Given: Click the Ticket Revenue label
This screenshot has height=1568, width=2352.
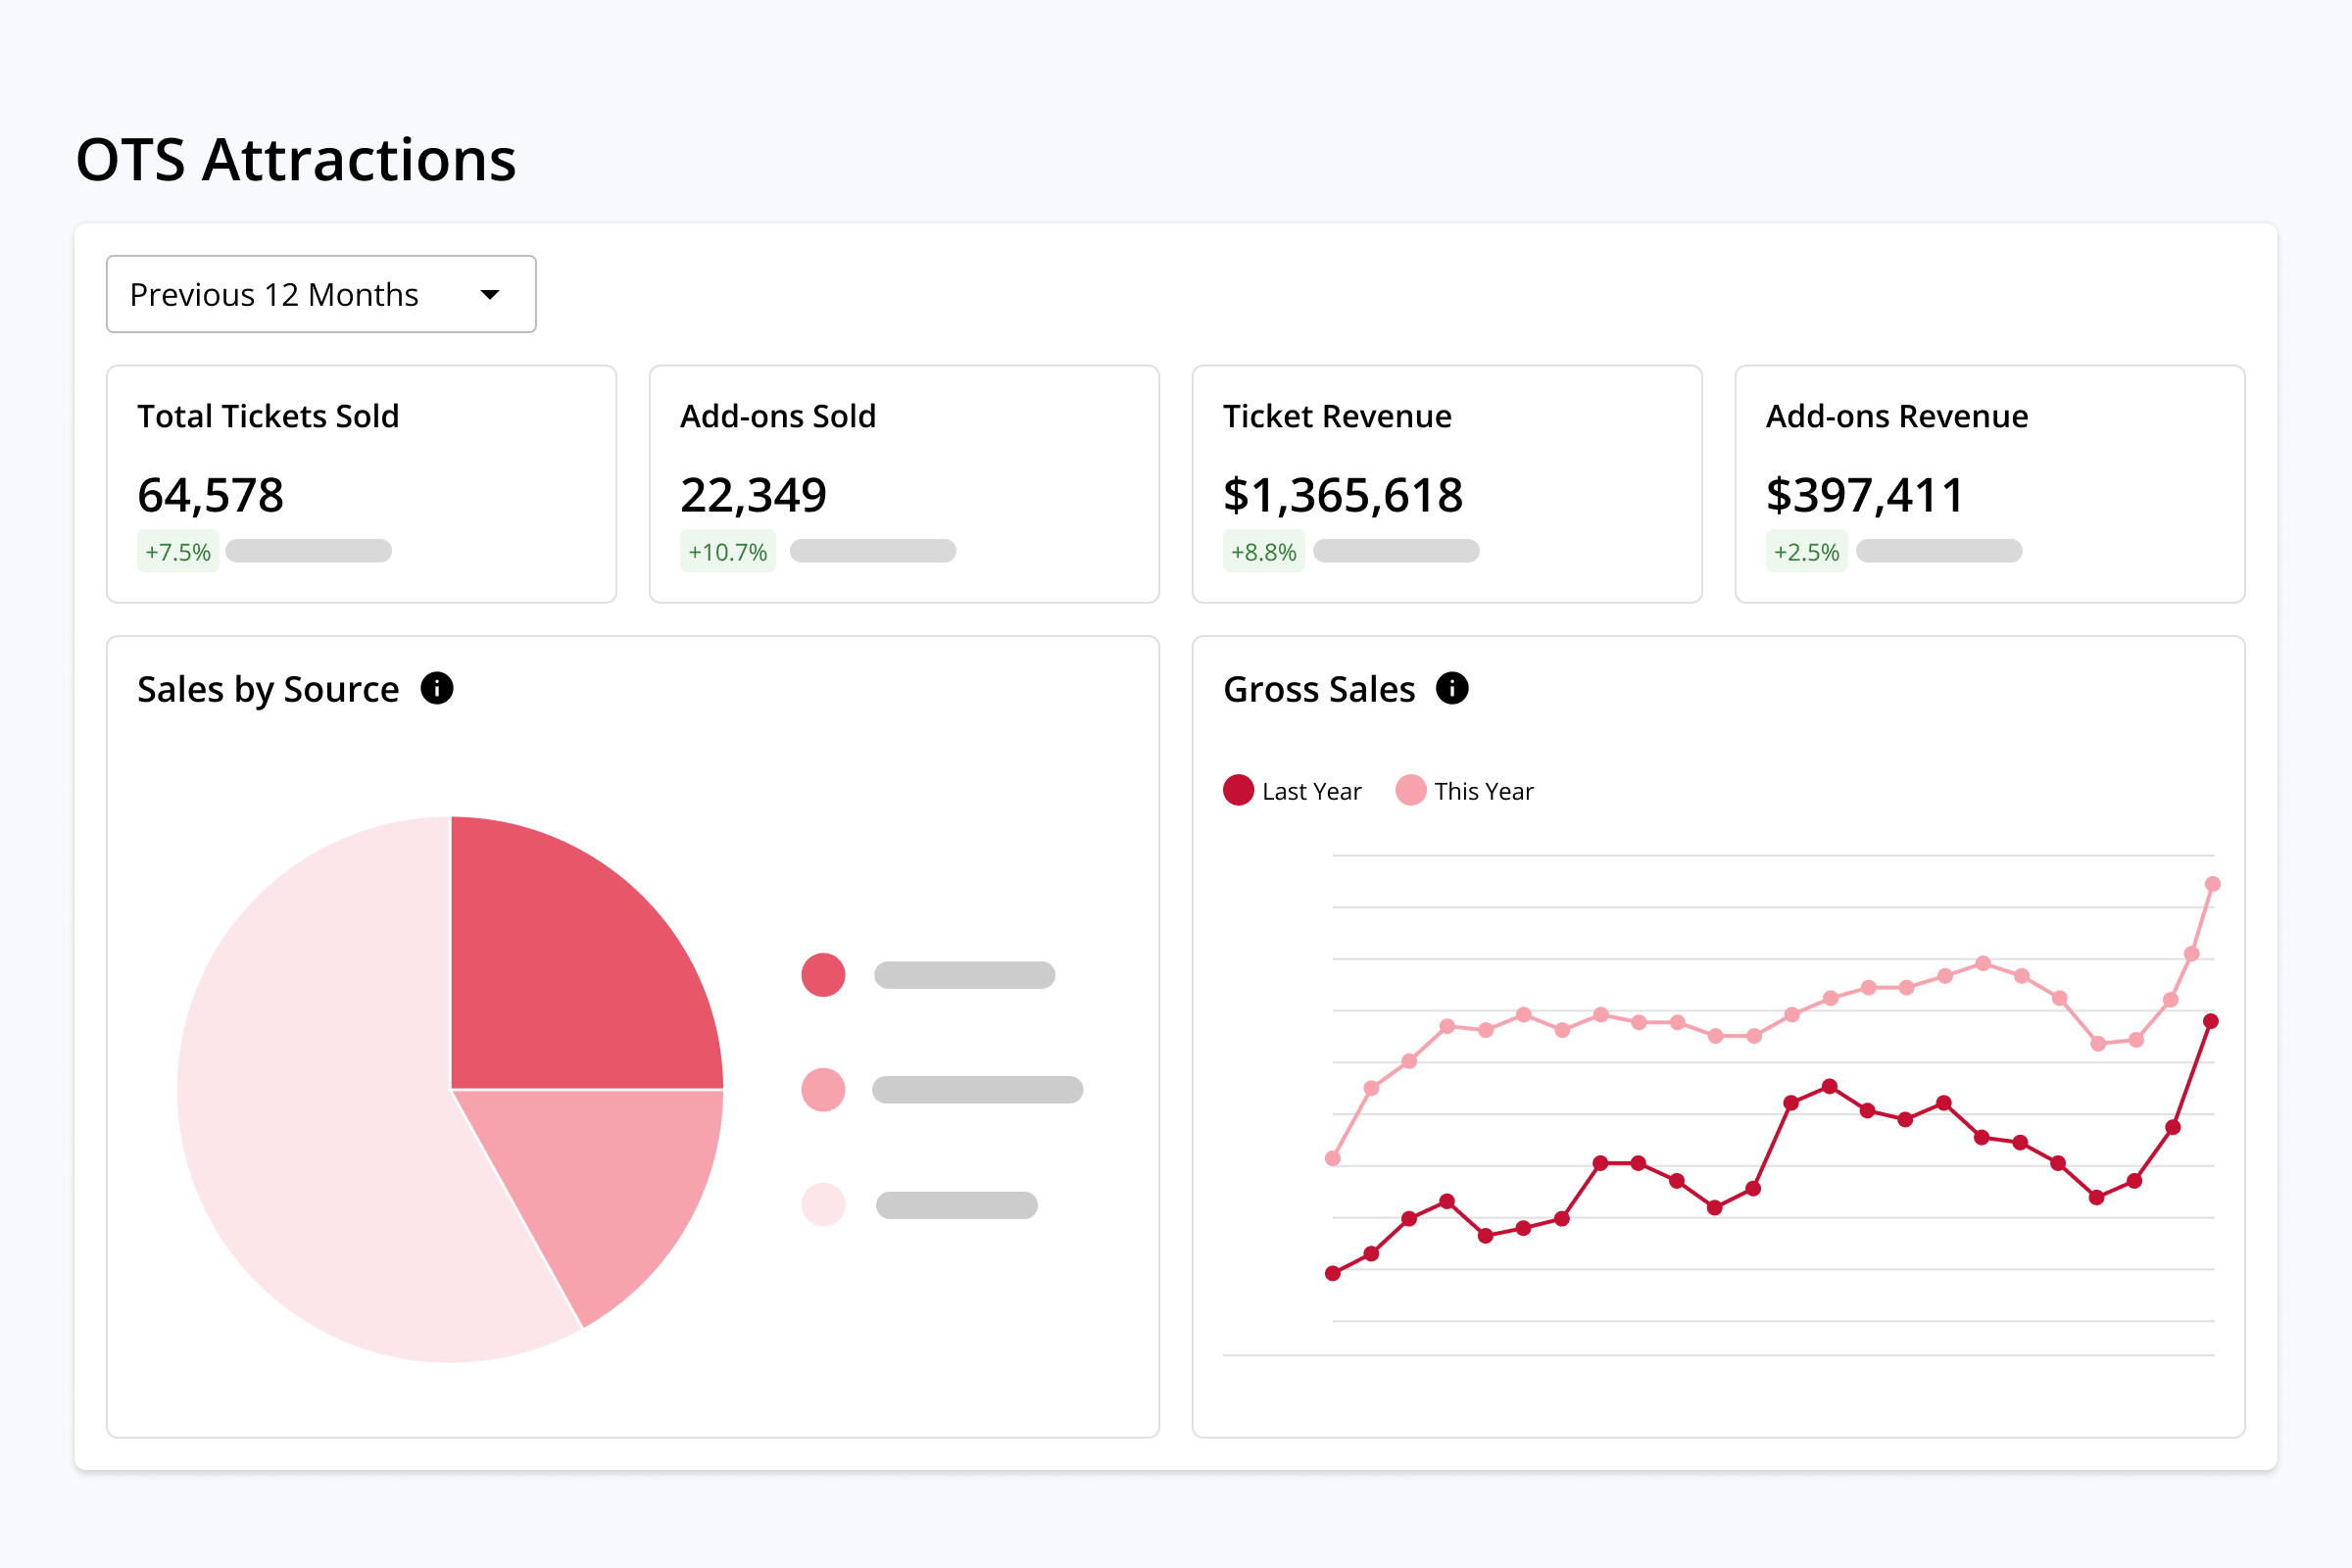Looking at the screenshot, I should click(1337, 416).
